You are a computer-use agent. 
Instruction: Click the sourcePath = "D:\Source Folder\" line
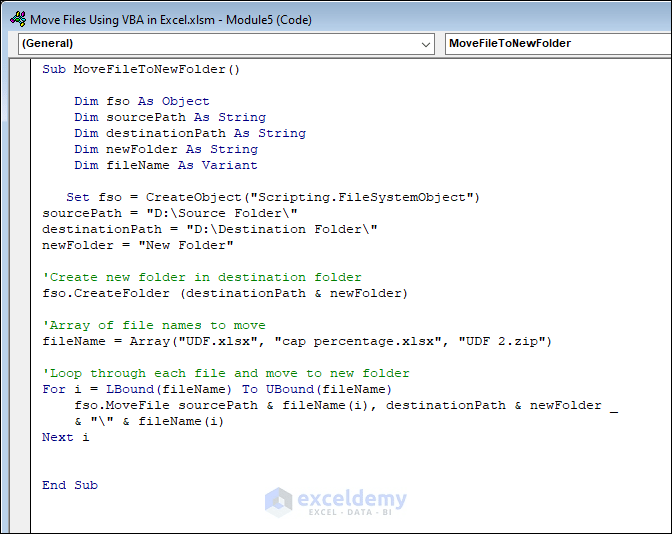point(170,213)
